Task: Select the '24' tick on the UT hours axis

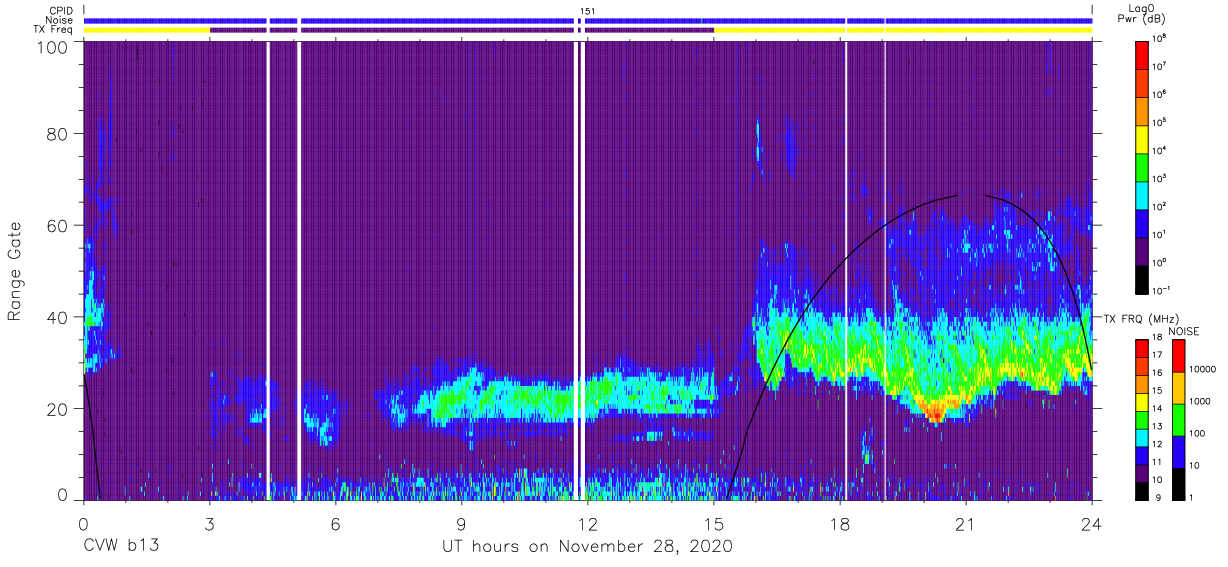Action: click(x=1092, y=522)
